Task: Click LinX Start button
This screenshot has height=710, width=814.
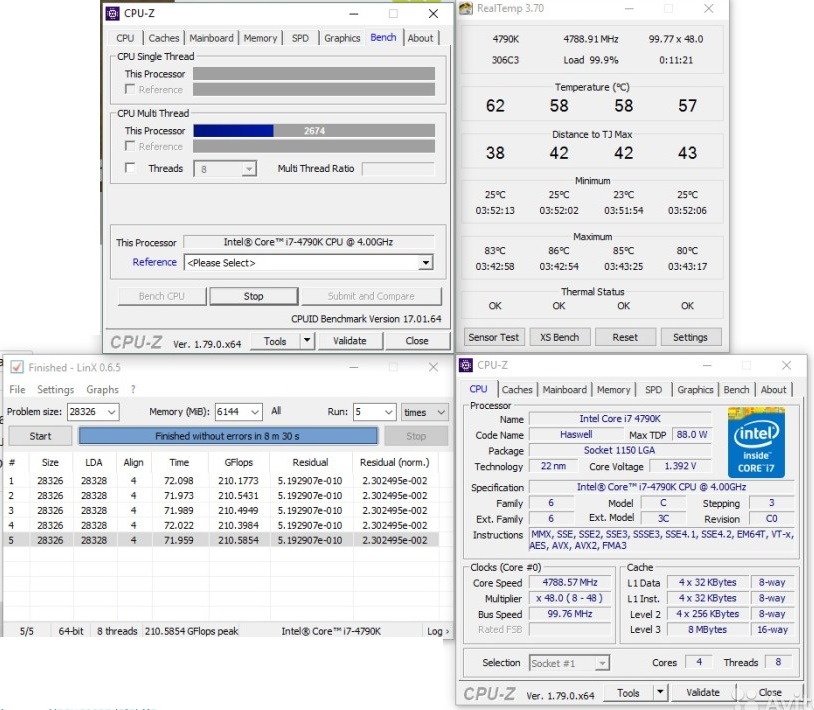Action: point(40,436)
